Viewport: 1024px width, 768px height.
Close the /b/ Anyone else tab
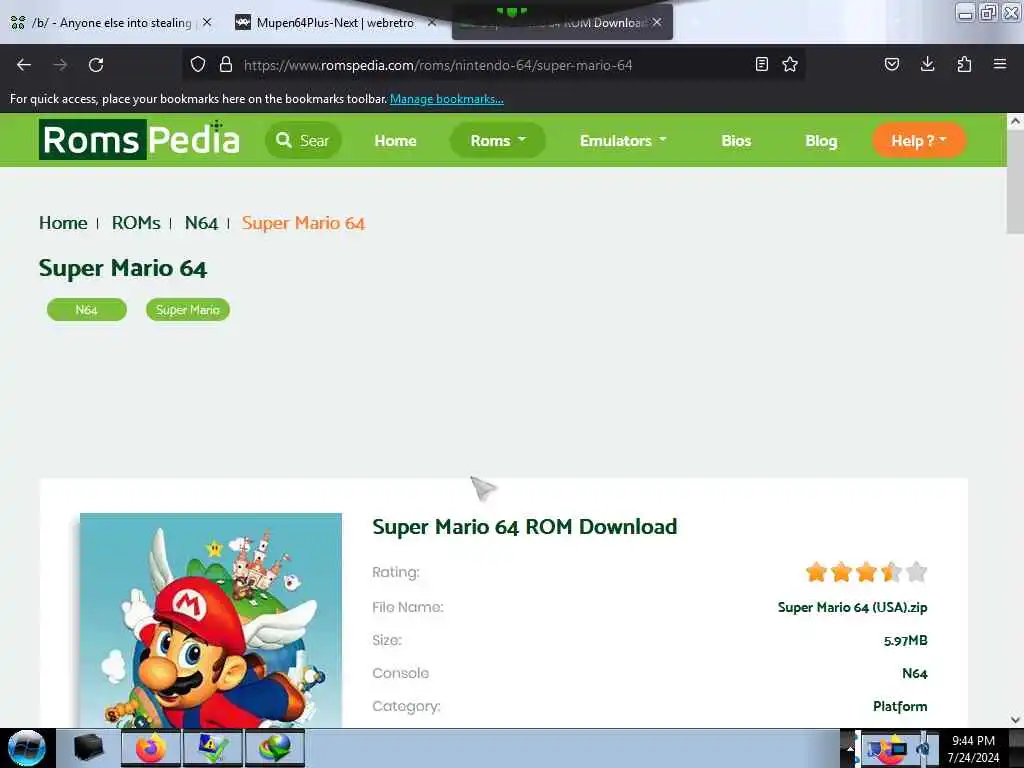click(x=207, y=22)
